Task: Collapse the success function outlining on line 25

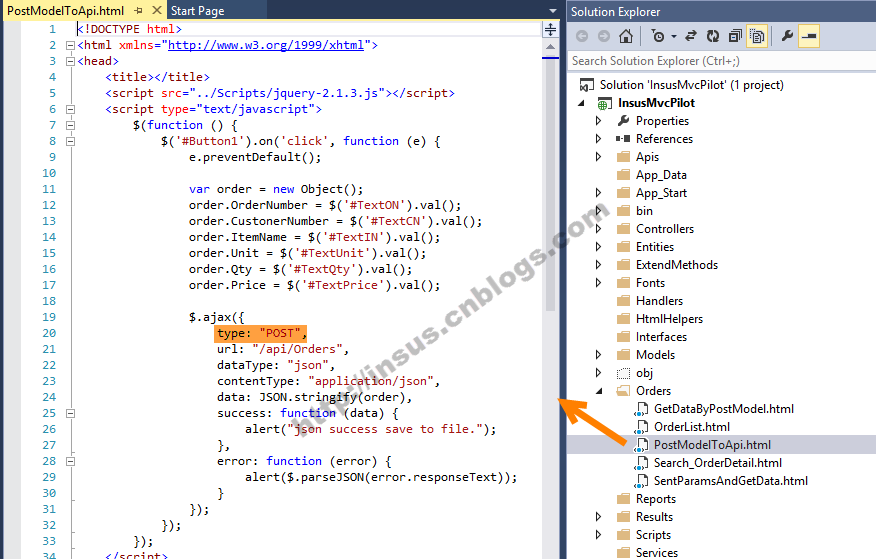Action: point(70,414)
